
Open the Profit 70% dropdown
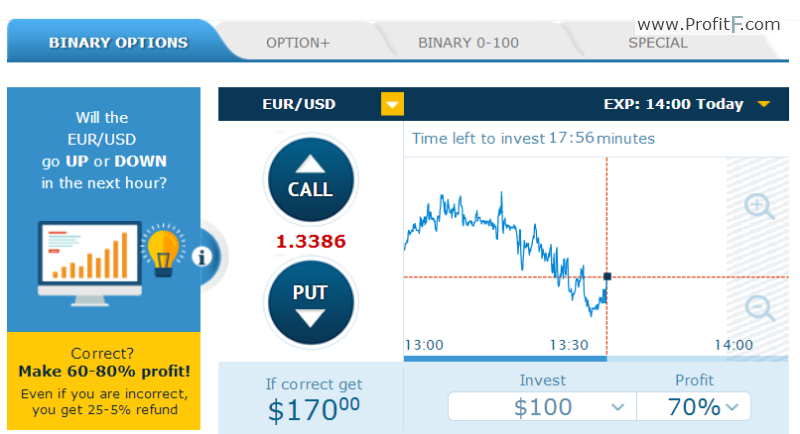point(694,406)
